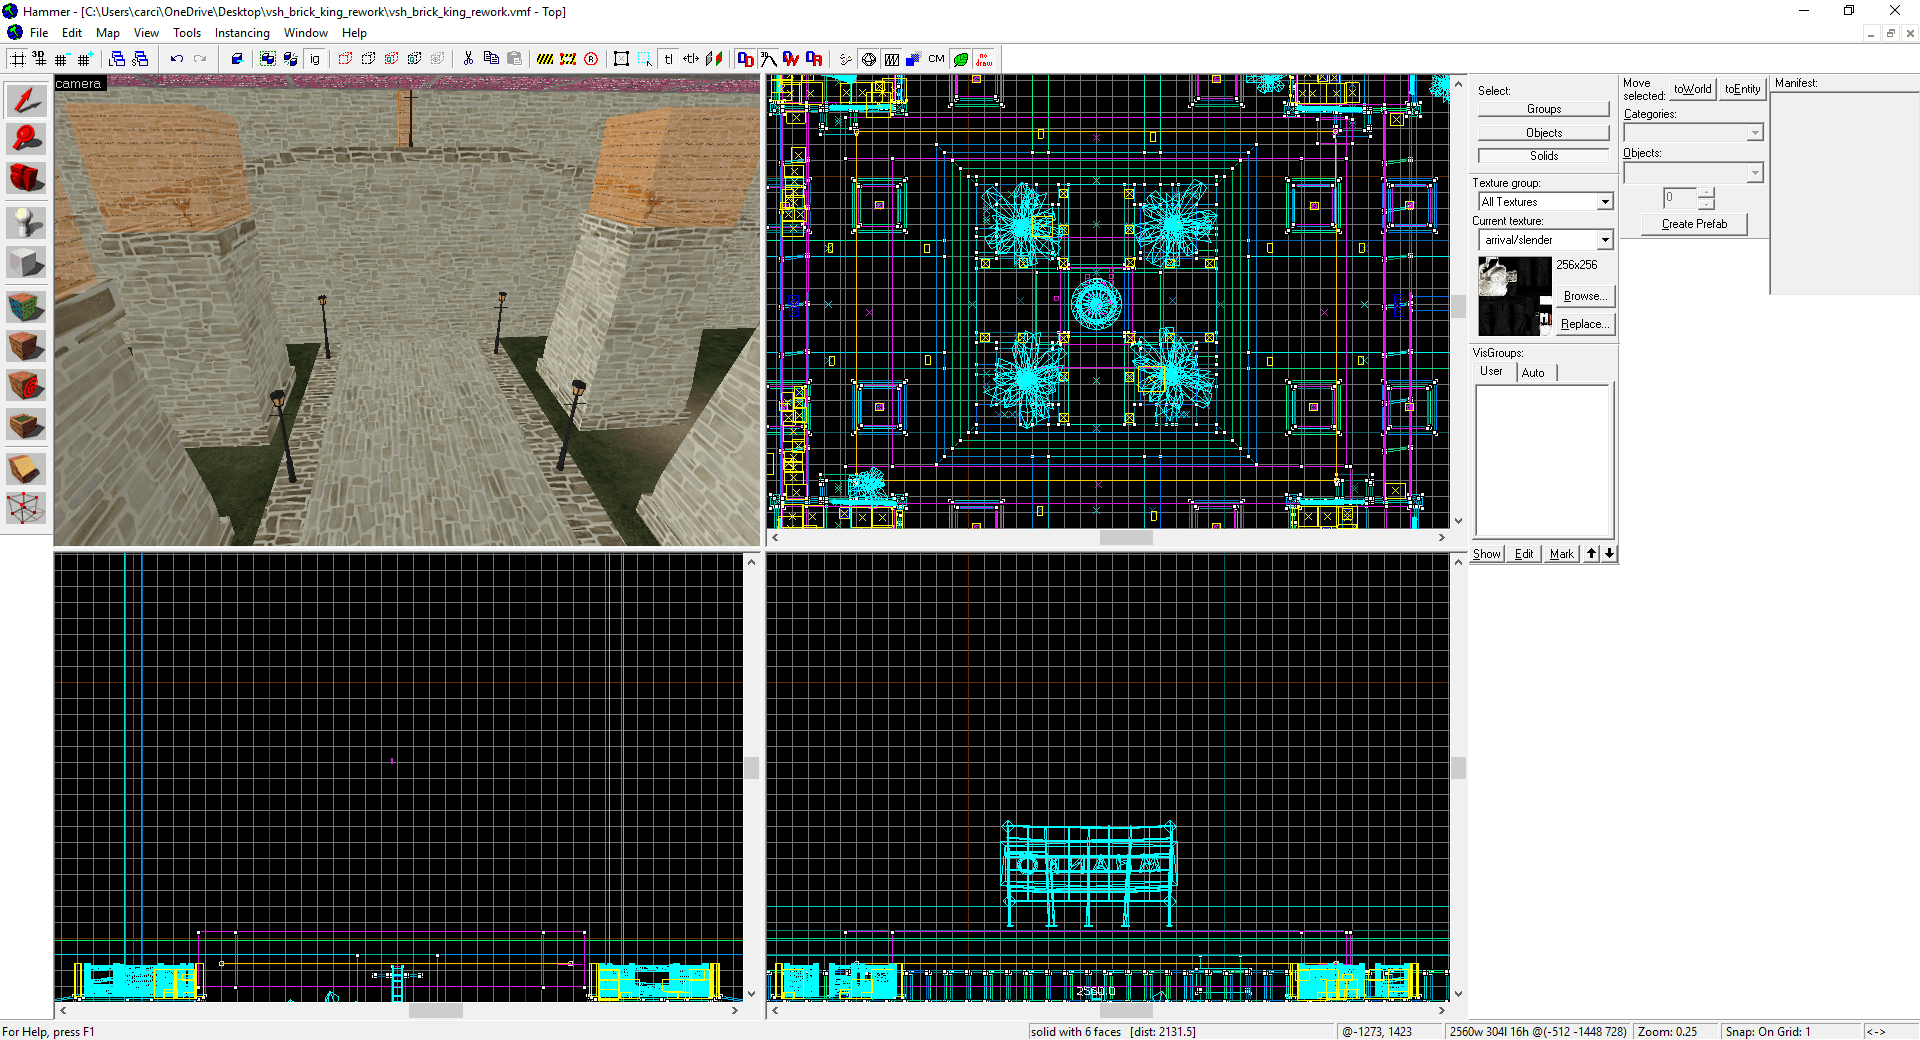Image resolution: width=1920 pixels, height=1040 pixels.
Task: Click the top view horizontal scrollbar thumb
Action: coord(1126,537)
